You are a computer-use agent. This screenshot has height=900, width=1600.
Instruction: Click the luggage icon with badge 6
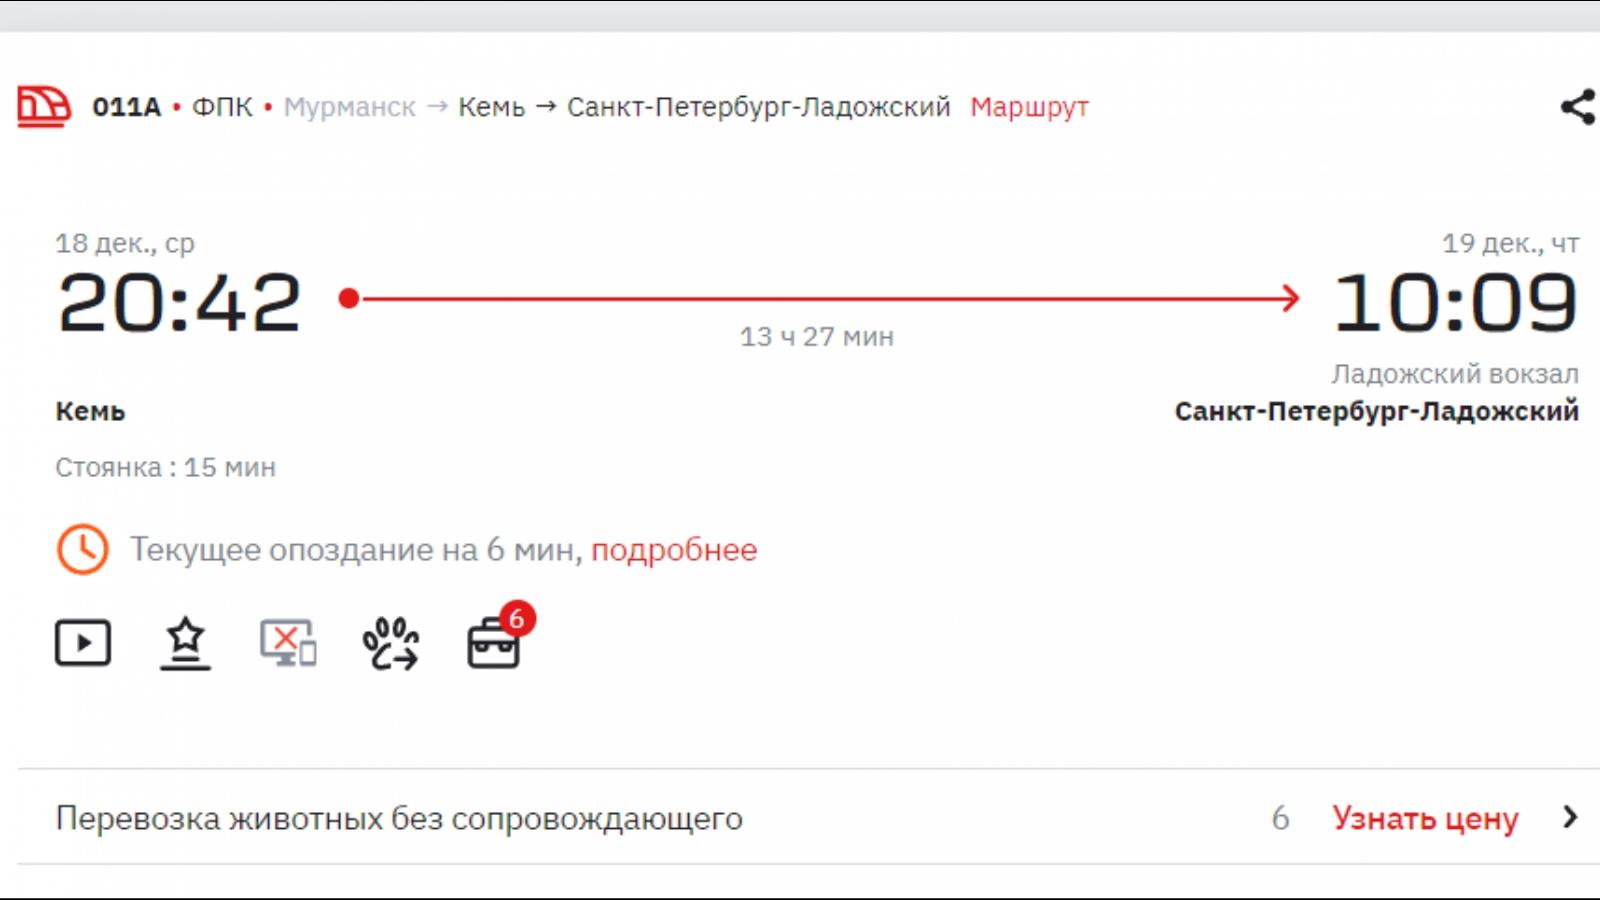(x=494, y=643)
